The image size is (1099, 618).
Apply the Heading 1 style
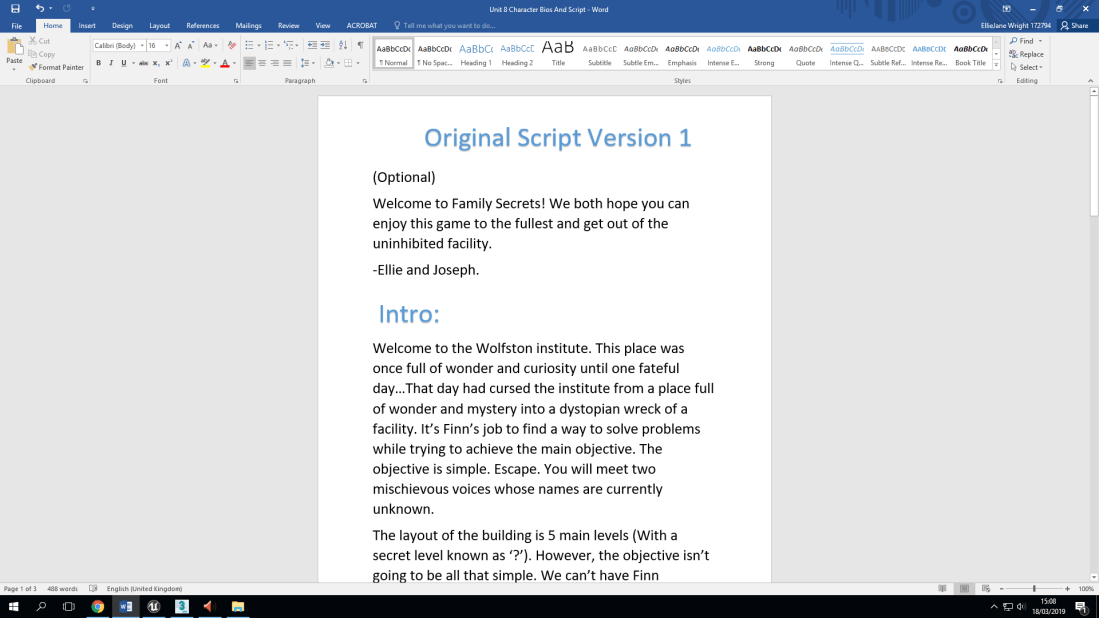tap(475, 52)
